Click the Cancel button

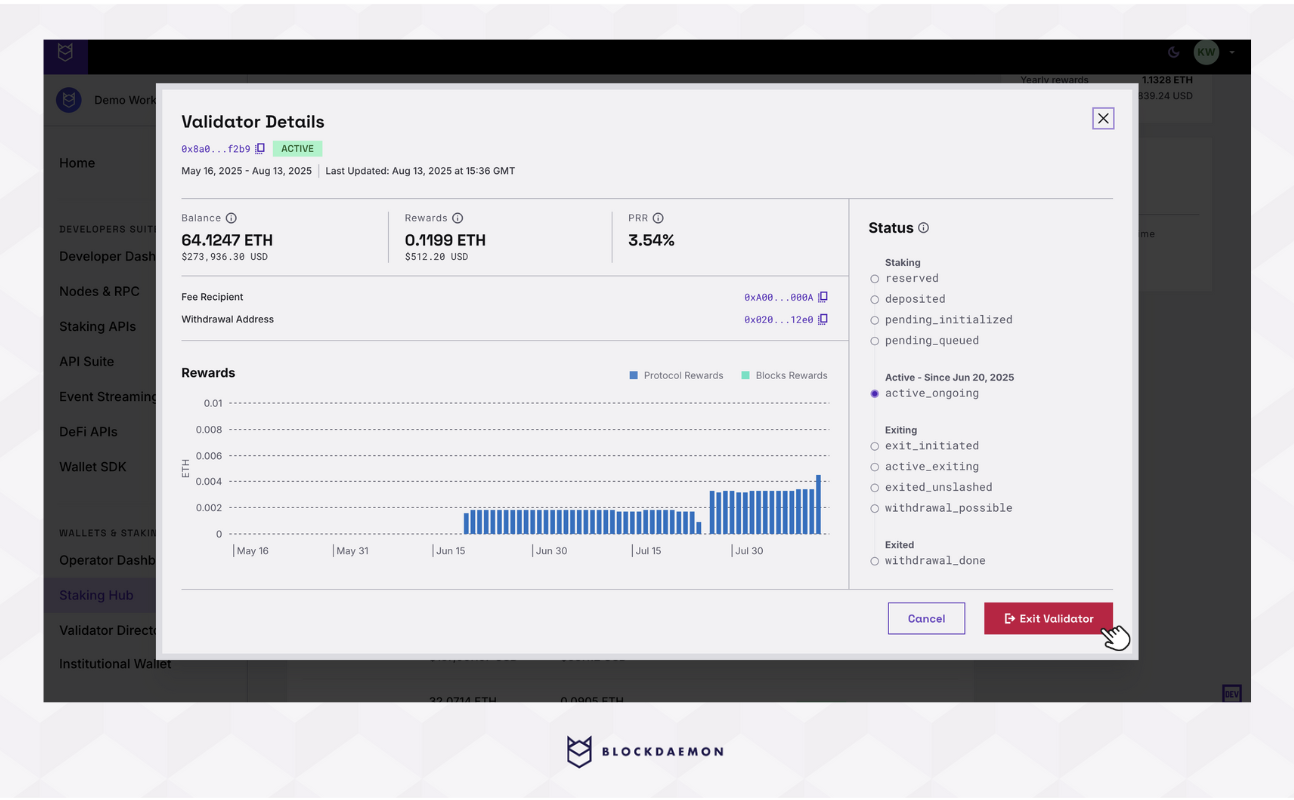click(x=926, y=618)
